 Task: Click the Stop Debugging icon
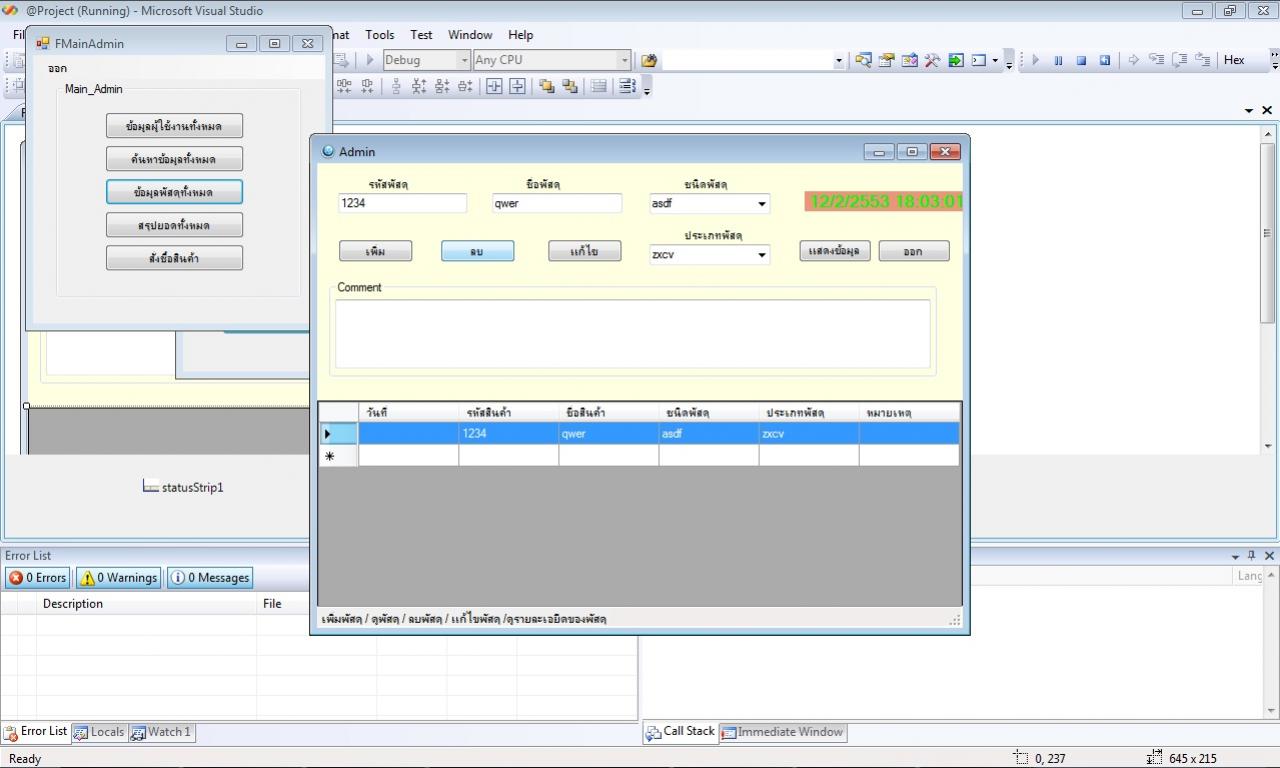click(1081, 60)
